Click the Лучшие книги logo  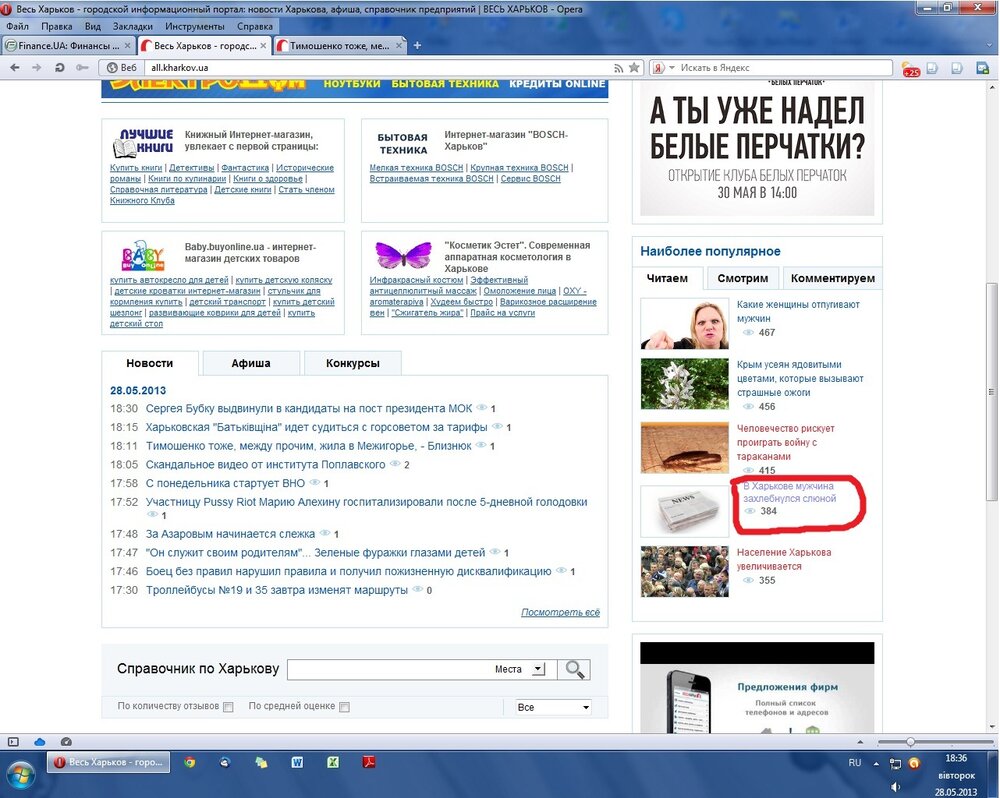(x=143, y=142)
